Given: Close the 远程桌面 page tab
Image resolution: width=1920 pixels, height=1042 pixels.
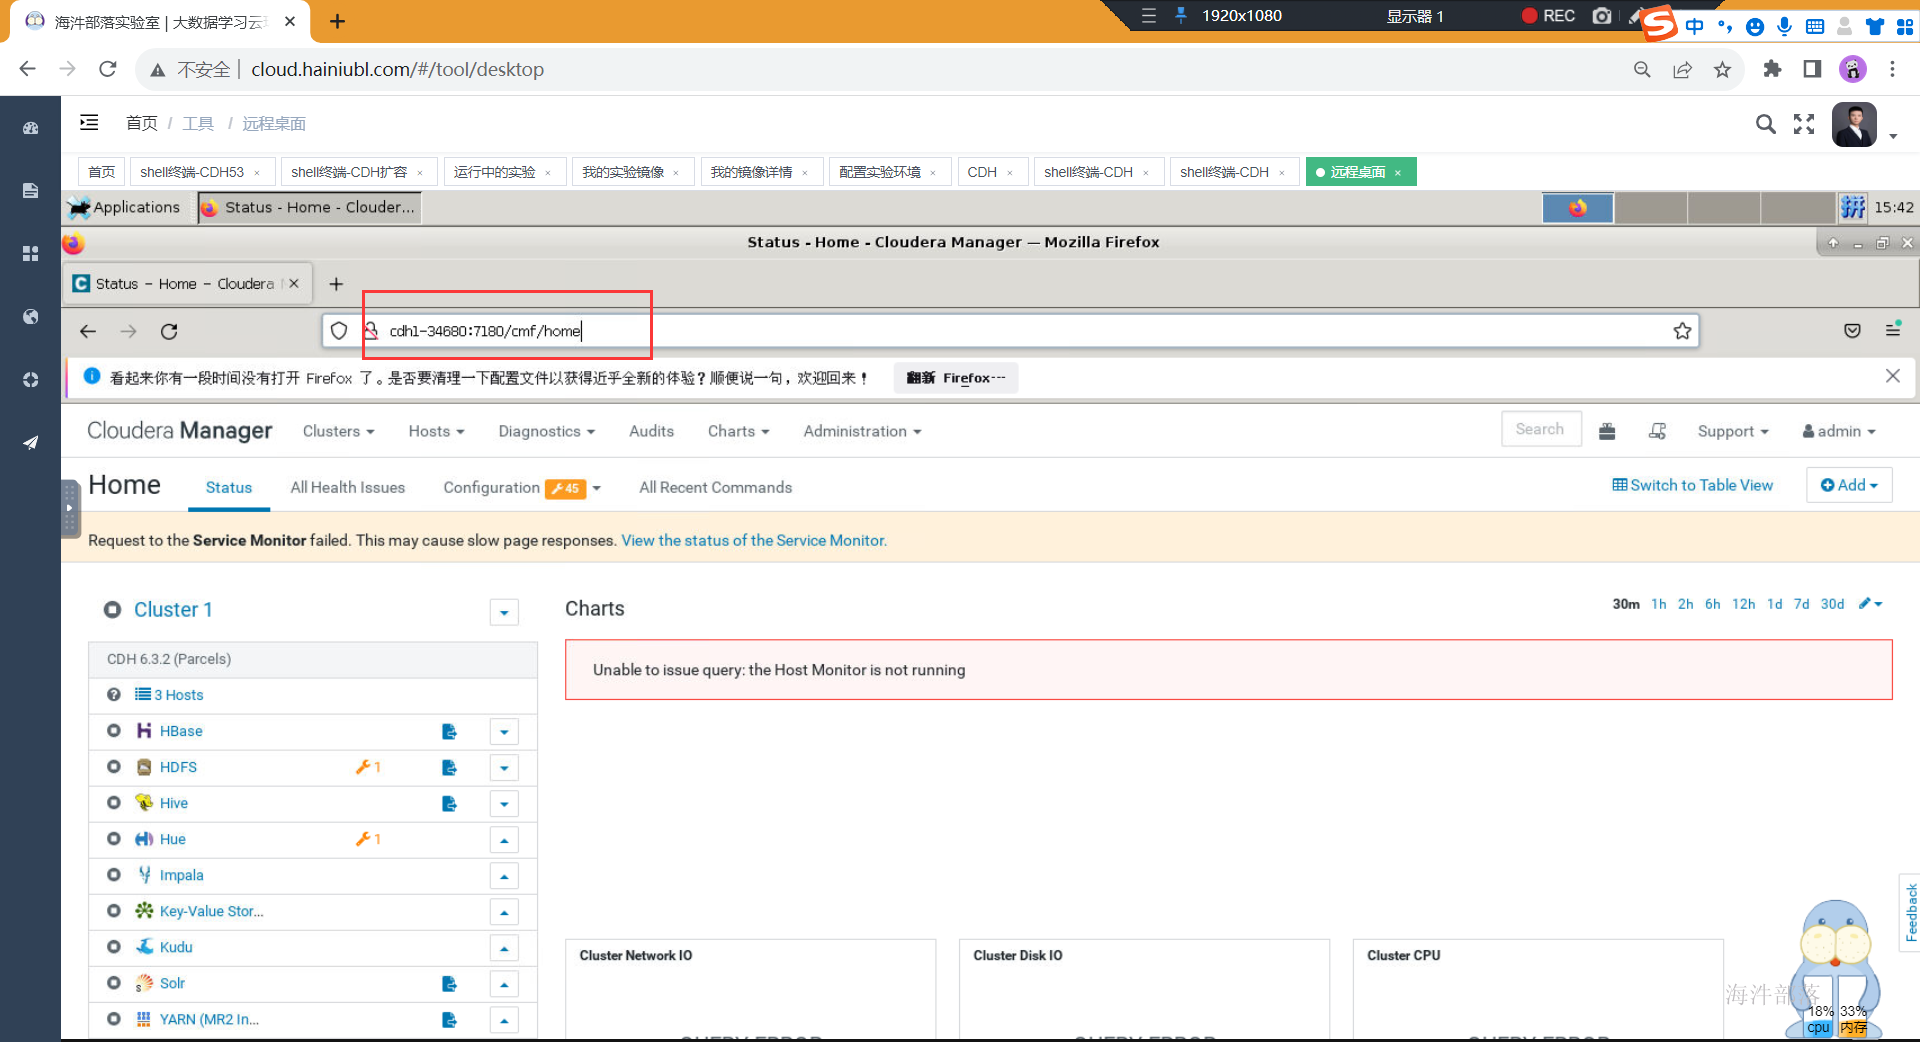Looking at the screenshot, I should coord(1397,173).
